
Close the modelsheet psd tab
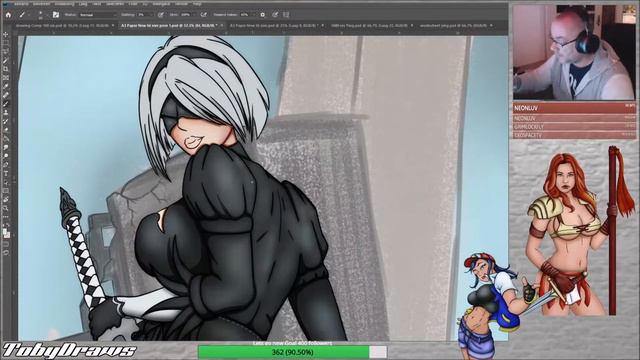point(491,25)
